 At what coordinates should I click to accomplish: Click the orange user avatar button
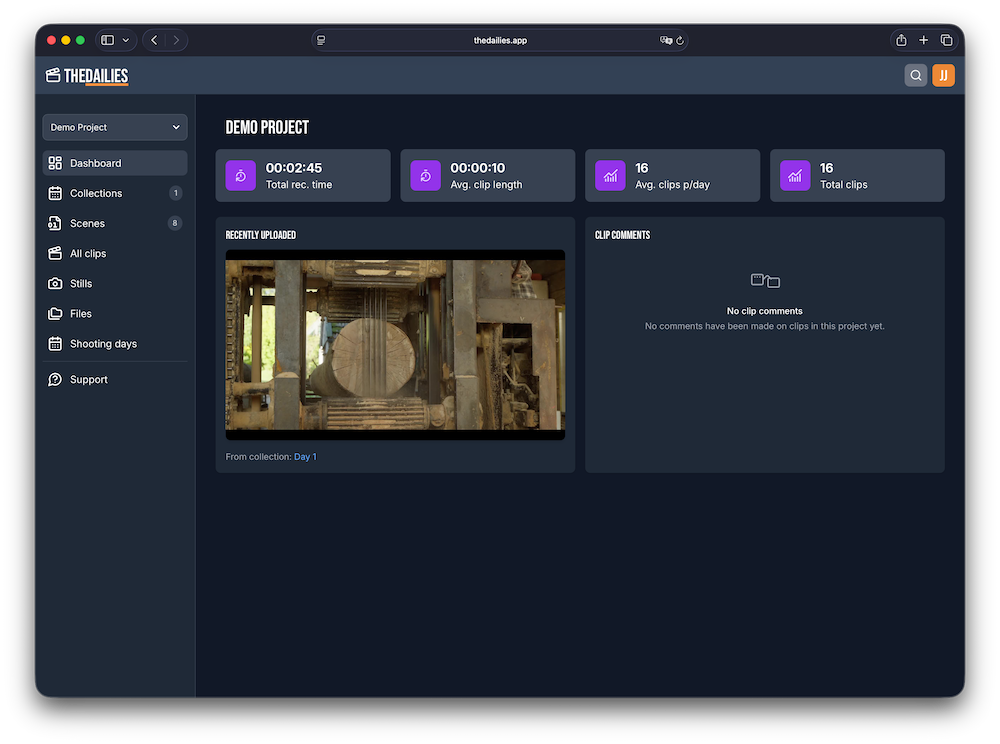point(943,75)
